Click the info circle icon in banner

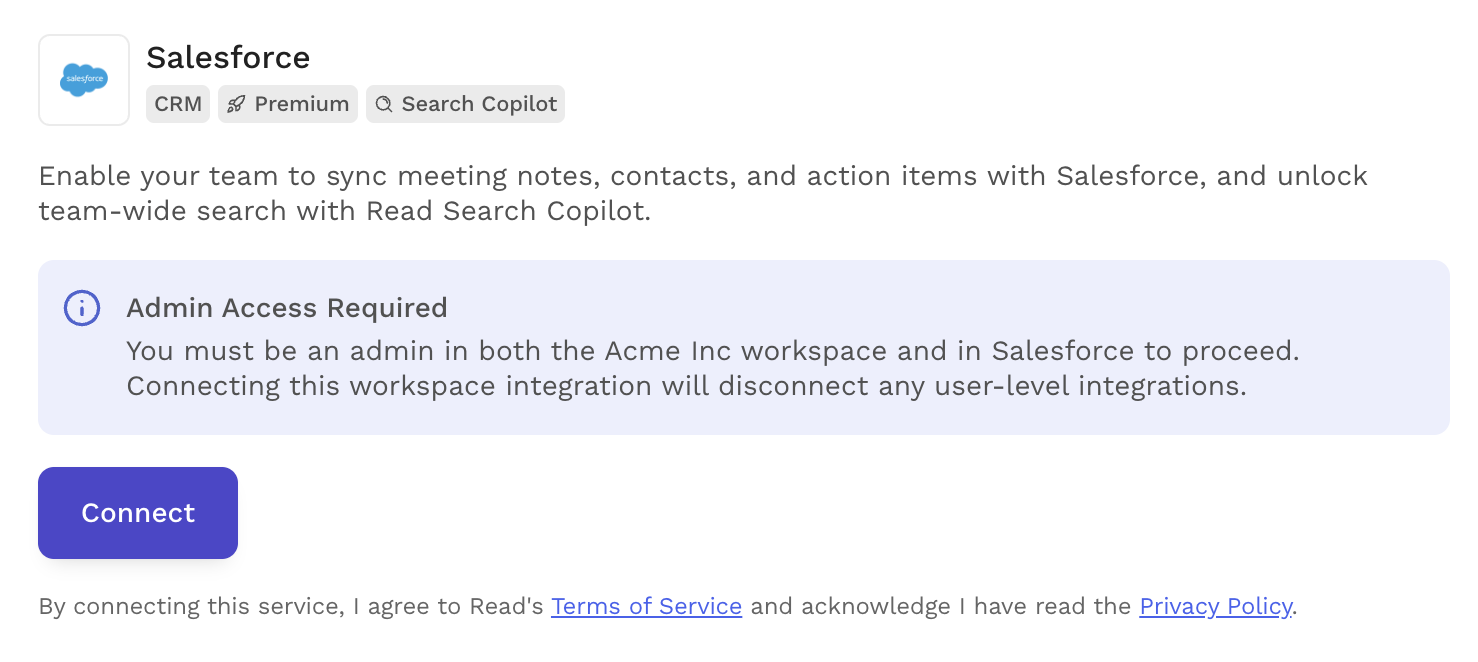[82, 308]
